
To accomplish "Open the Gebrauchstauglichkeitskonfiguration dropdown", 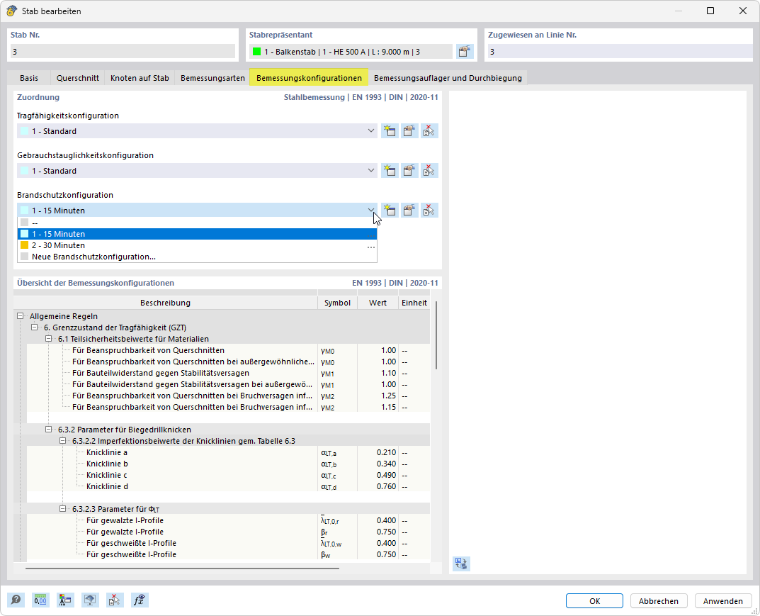I will pos(371,171).
